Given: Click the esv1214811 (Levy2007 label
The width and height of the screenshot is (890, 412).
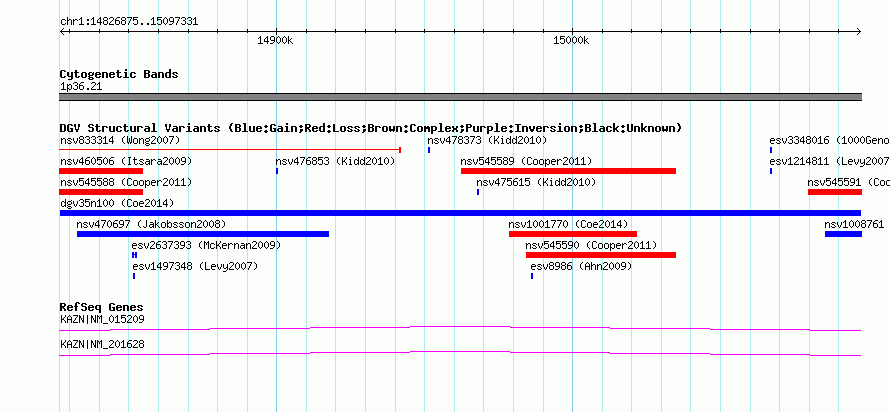Looking at the screenshot, I should 829,162.
